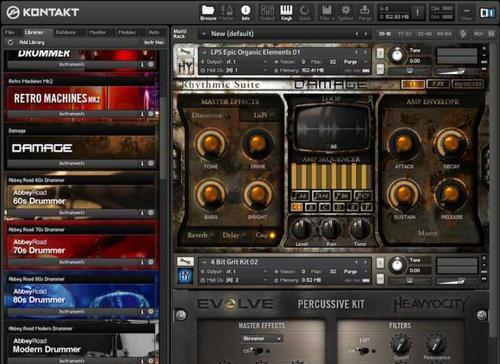Open info icon for Abbey Road 60s Drummer

142,212
